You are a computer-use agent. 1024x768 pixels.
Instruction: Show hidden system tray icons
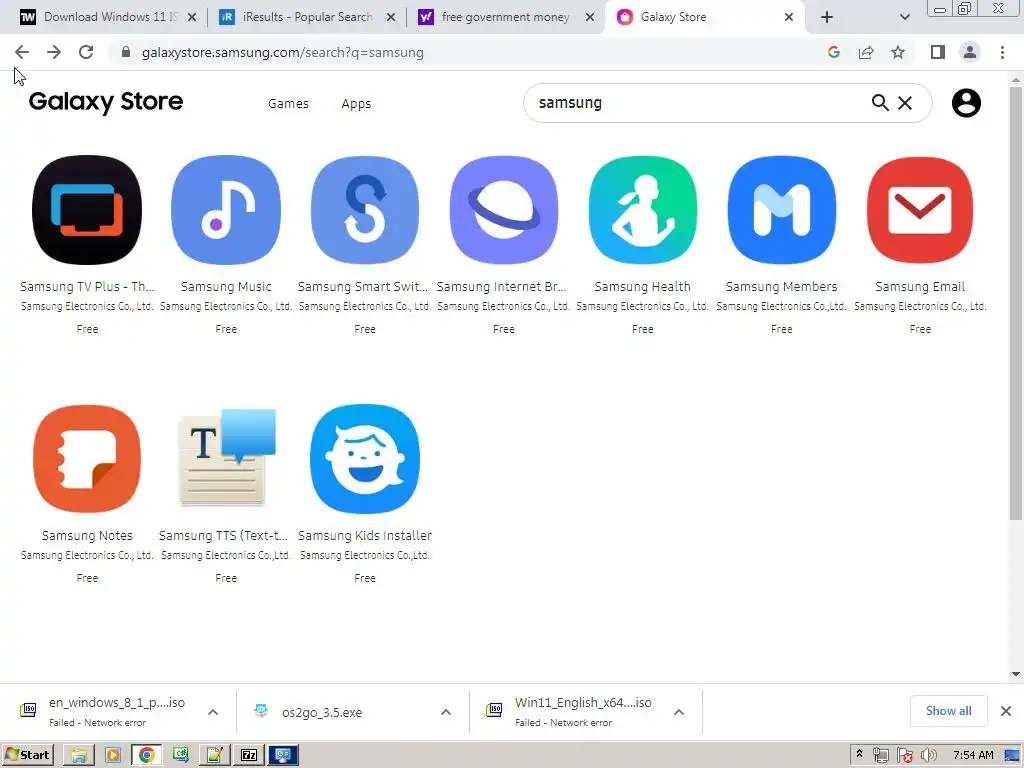pos(859,754)
